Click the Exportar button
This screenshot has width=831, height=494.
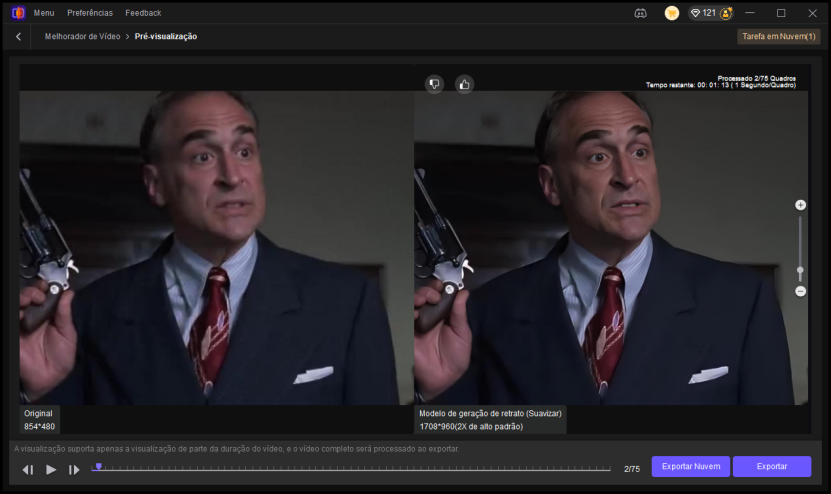coord(772,466)
